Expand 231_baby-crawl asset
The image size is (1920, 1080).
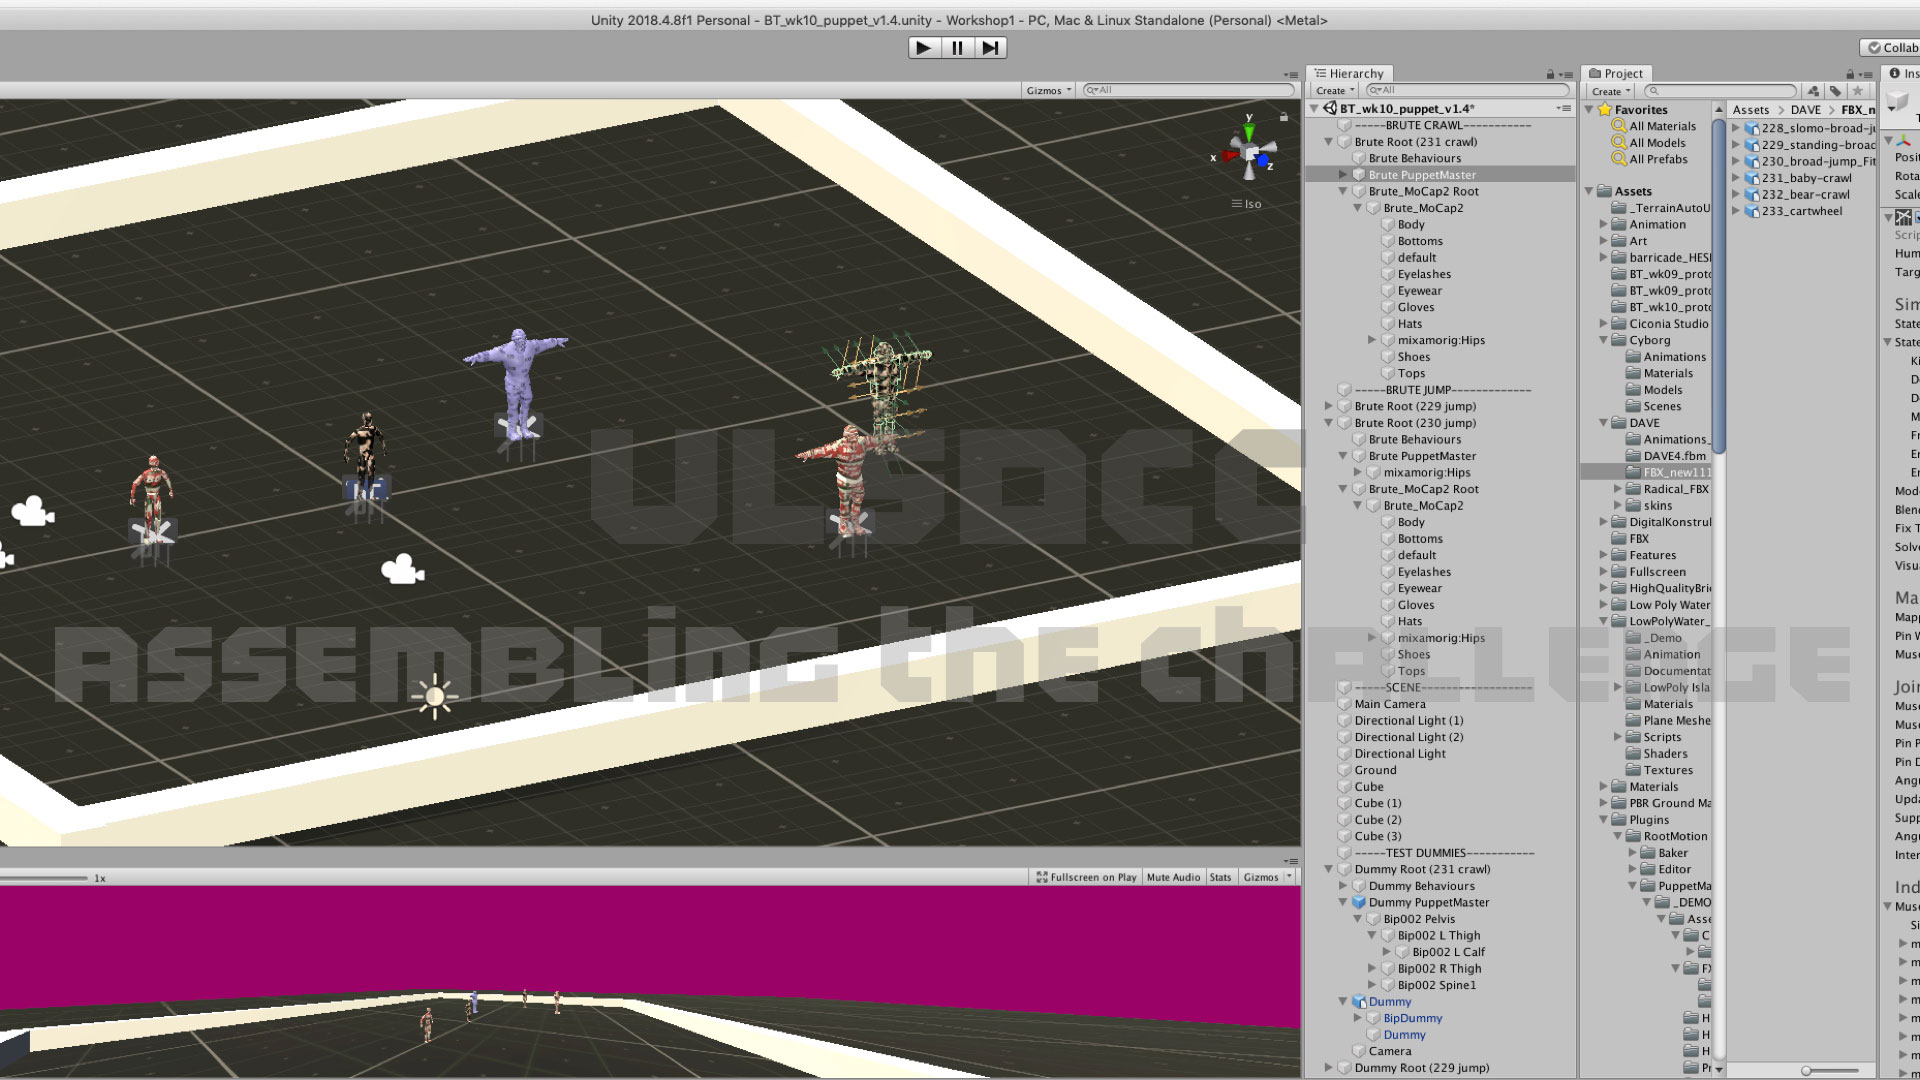coord(1736,178)
